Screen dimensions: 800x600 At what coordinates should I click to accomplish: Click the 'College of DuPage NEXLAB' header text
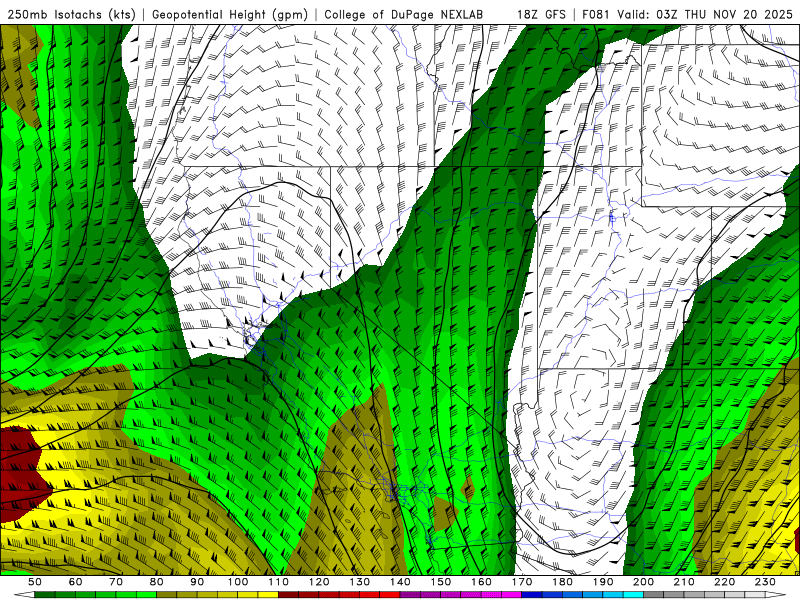pyautogui.click(x=403, y=15)
